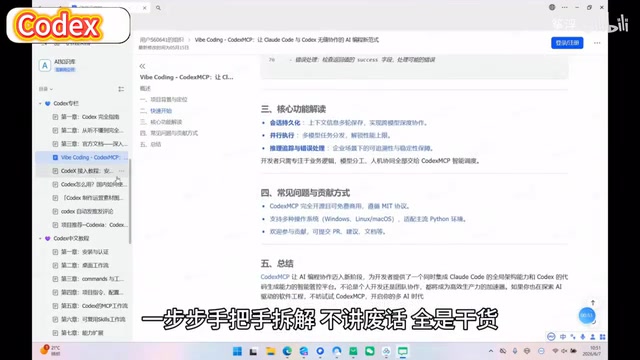The height and width of the screenshot is (360, 640).
Task: Click the sidebar vertical scrollbar
Action: pos(130,201)
